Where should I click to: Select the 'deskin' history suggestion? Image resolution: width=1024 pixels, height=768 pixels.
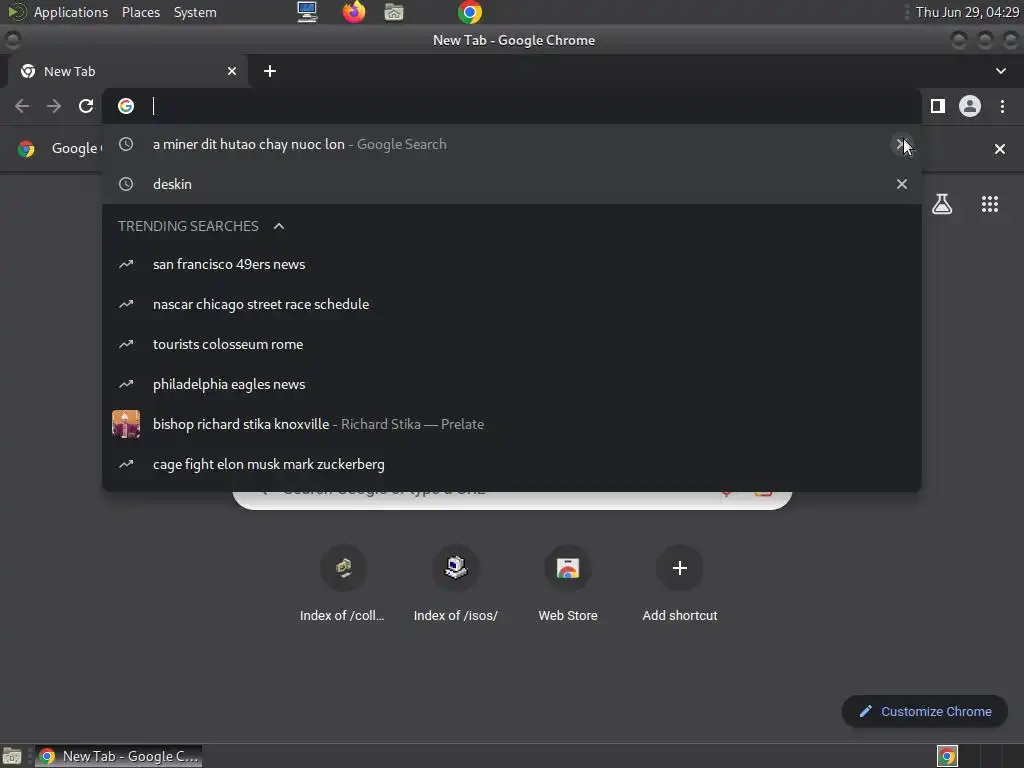511,184
